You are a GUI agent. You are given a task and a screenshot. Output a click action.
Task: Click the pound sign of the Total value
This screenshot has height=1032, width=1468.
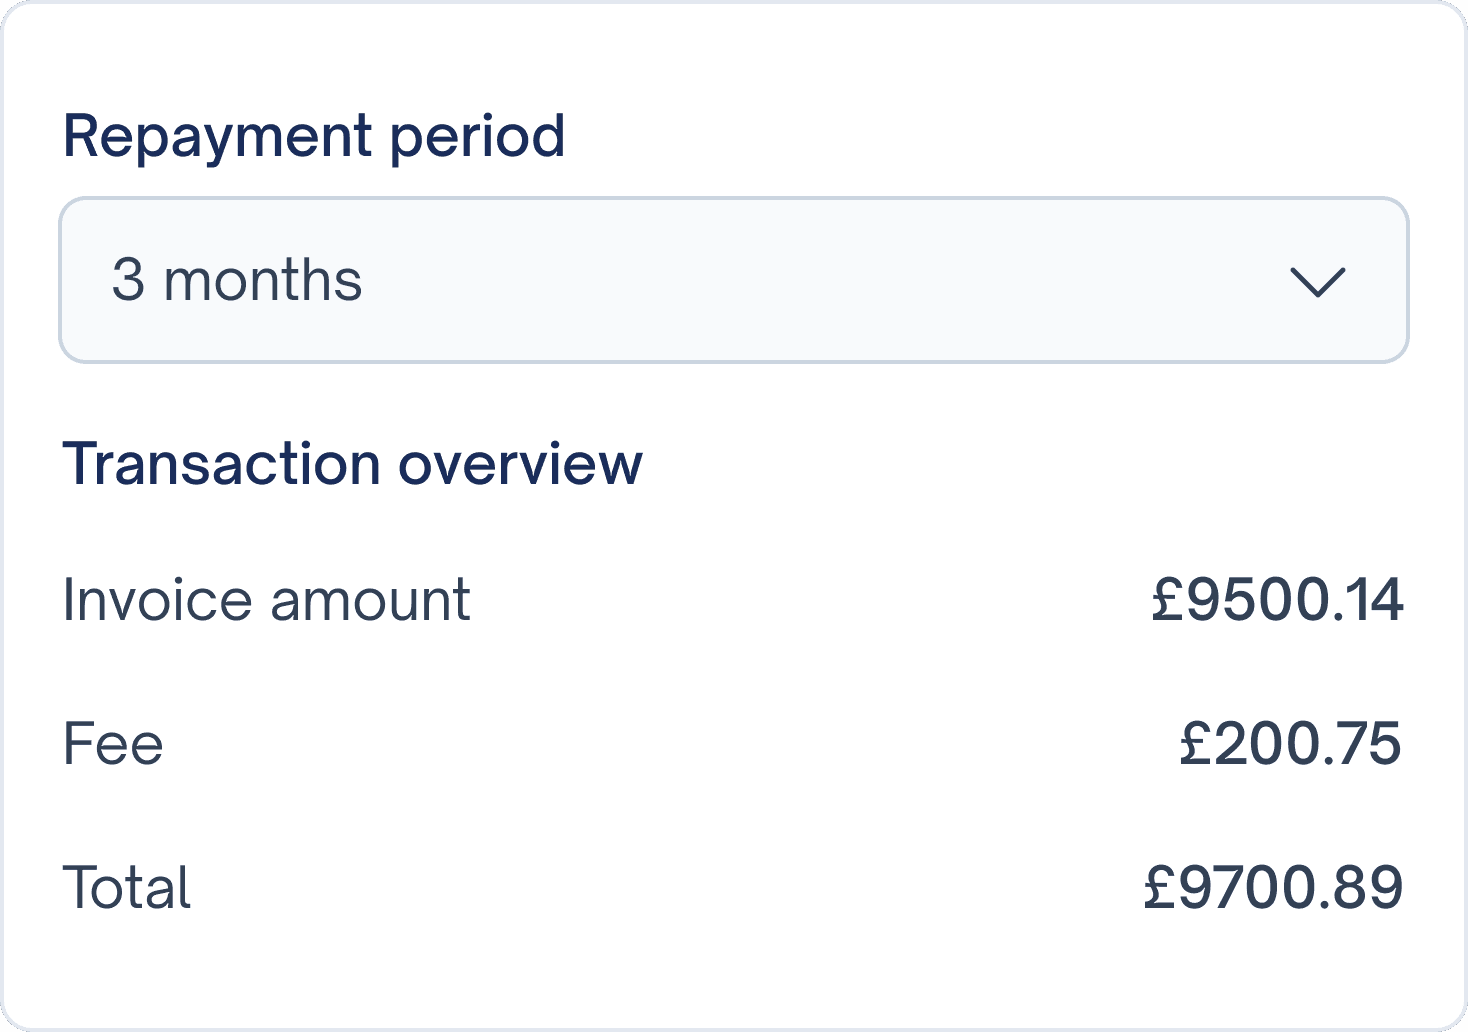pos(1160,888)
